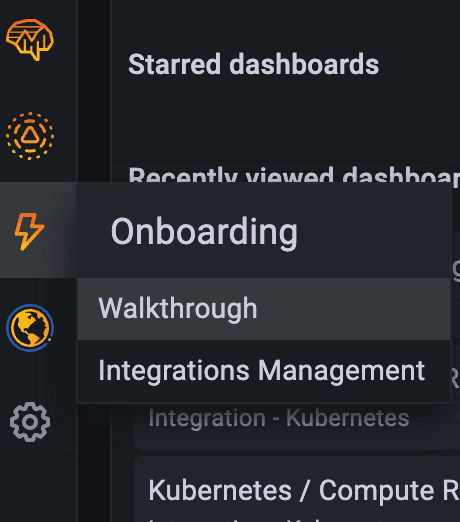
Task: Open the Kubernetes / Compute Resources dashboard link
Action: pyautogui.click(x=304, y=490)
